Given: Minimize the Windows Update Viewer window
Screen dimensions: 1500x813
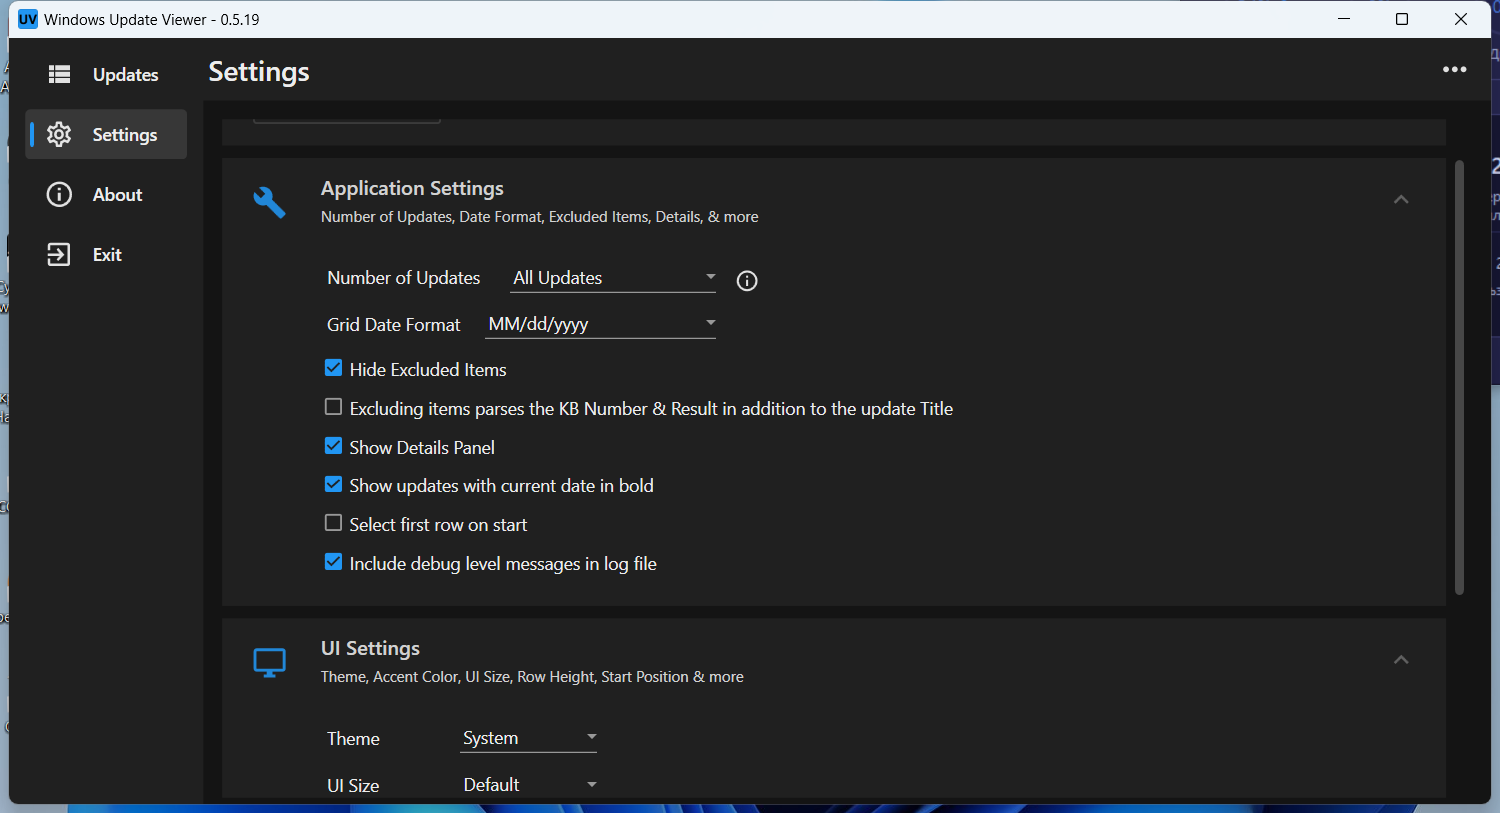Looking at the screenshot, I should point(1344,19).
